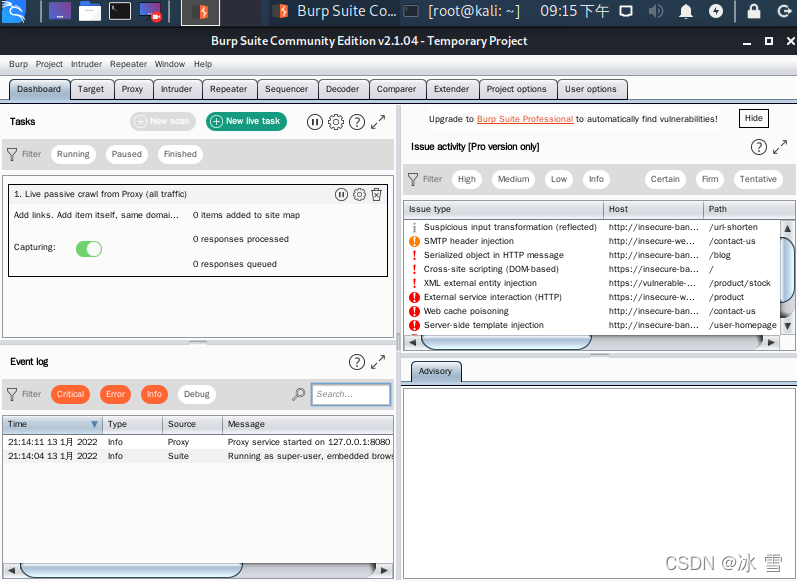Select the SMTP header injection issue row
Image resolution: width=797 pixels, height=582 pixels.
click(x=592, y=241)
